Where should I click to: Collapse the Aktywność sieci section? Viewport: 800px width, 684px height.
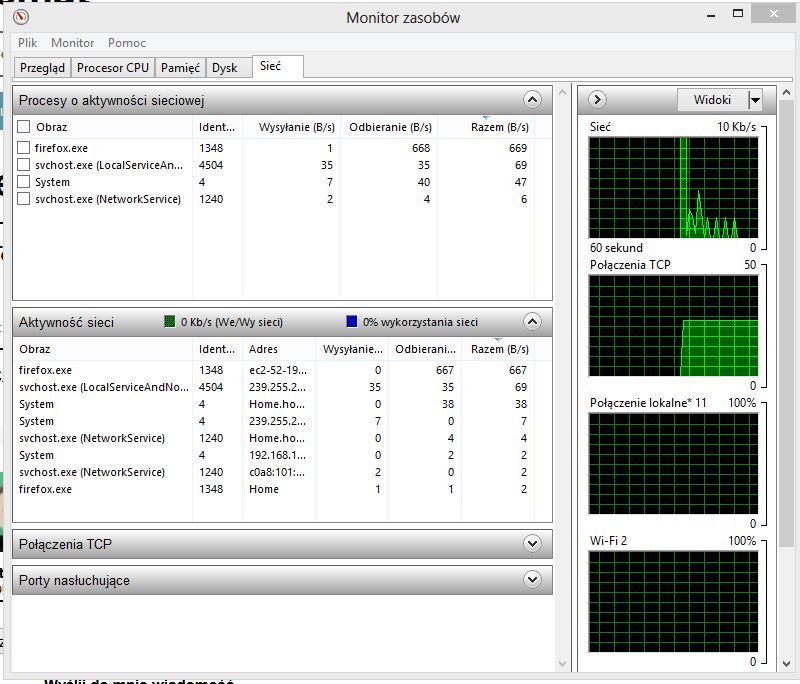click(x=532, y=322)
